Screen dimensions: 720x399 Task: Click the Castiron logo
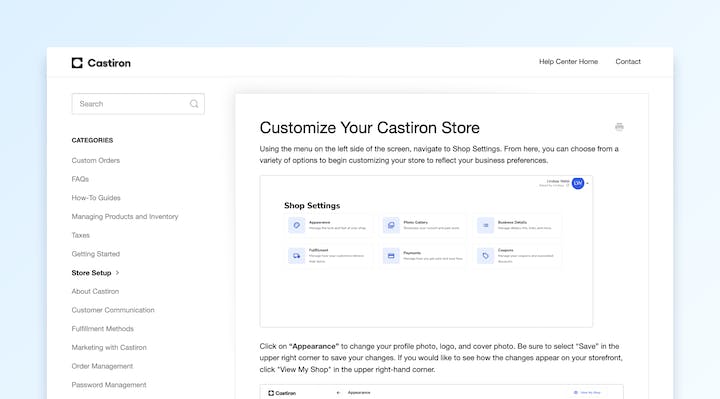[x=101, y=63]
